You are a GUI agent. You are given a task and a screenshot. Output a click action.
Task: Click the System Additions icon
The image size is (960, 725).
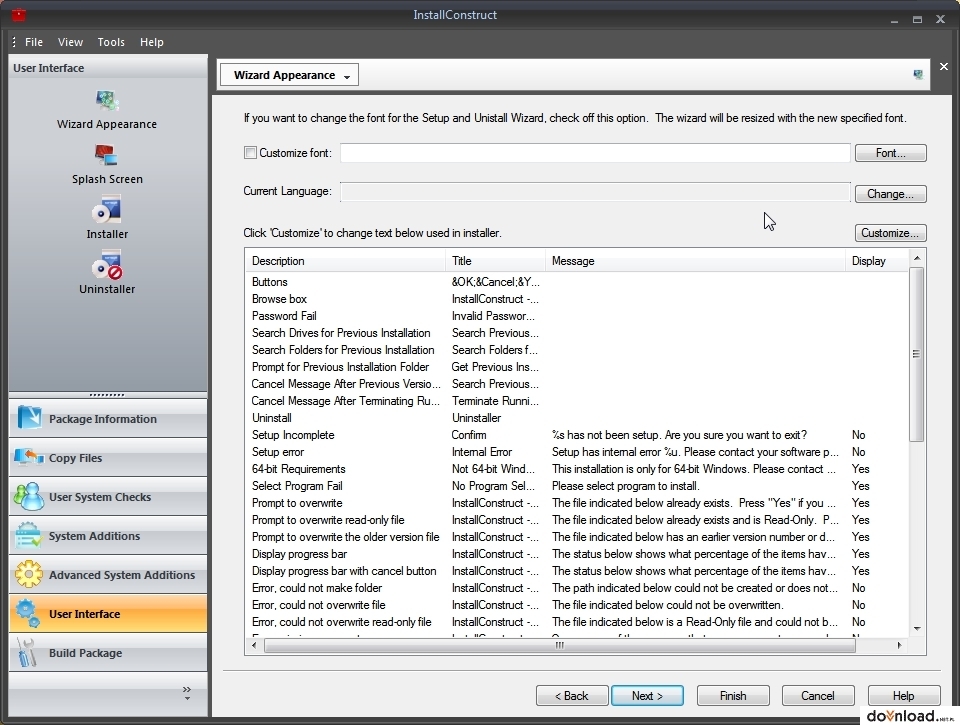[x=29, y=536]
